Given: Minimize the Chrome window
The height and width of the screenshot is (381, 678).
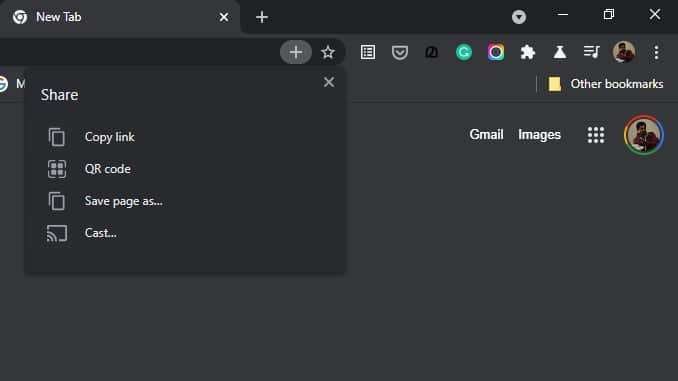Looking at the screenshot, I should tap(563, 15).
